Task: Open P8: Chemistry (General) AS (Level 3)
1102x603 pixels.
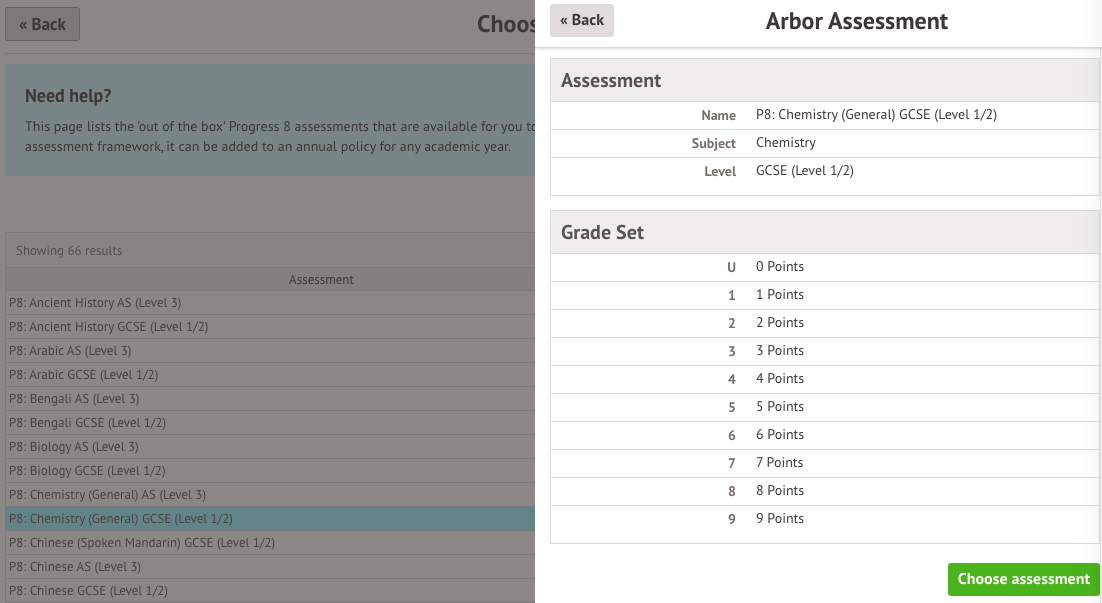Action: point(107,495)
